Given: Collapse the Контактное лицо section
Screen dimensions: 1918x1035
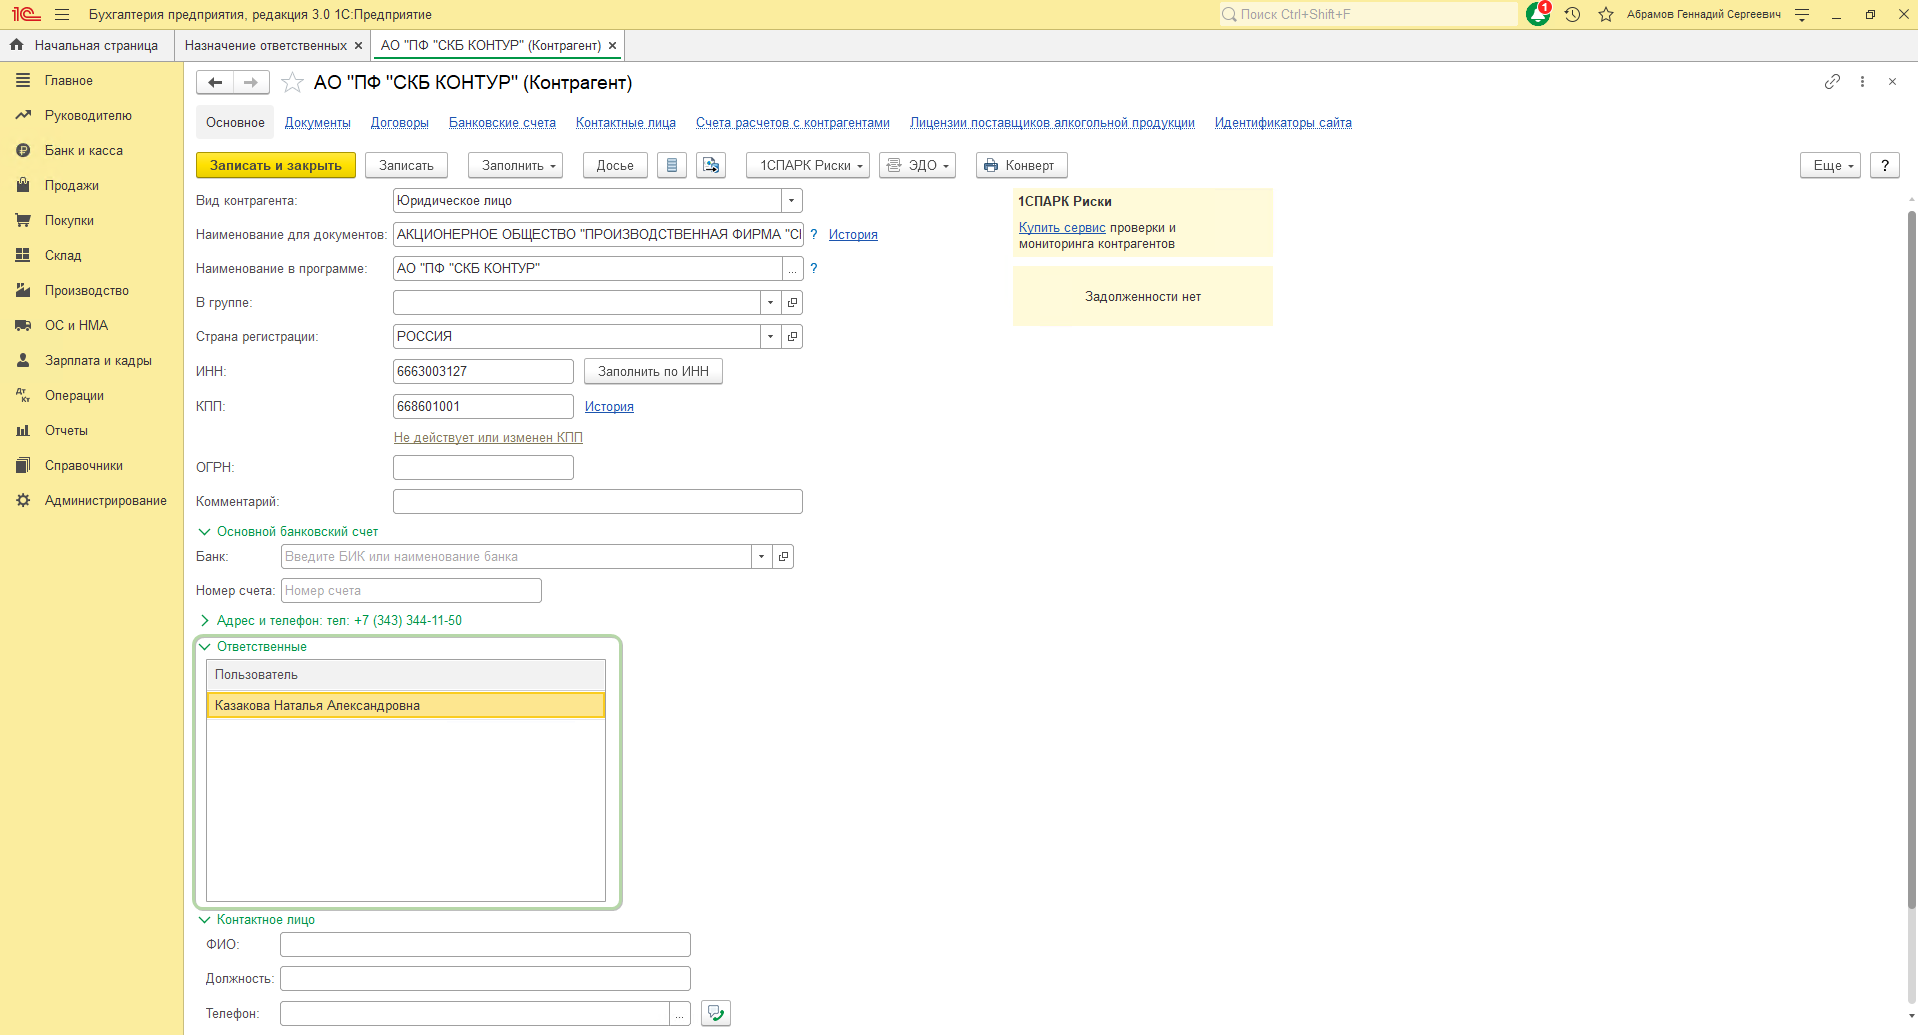Looking at the screenshot, I should click(x=205, y=920).
